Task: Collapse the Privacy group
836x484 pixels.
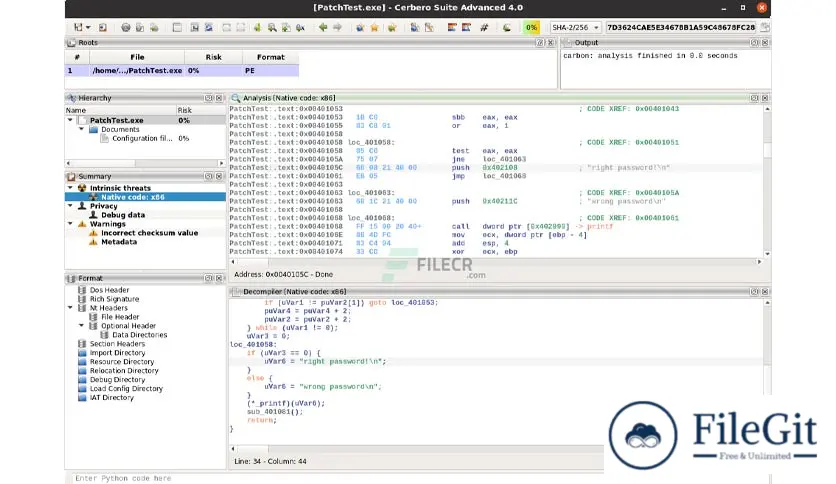Action: click(x=70, y=206)
